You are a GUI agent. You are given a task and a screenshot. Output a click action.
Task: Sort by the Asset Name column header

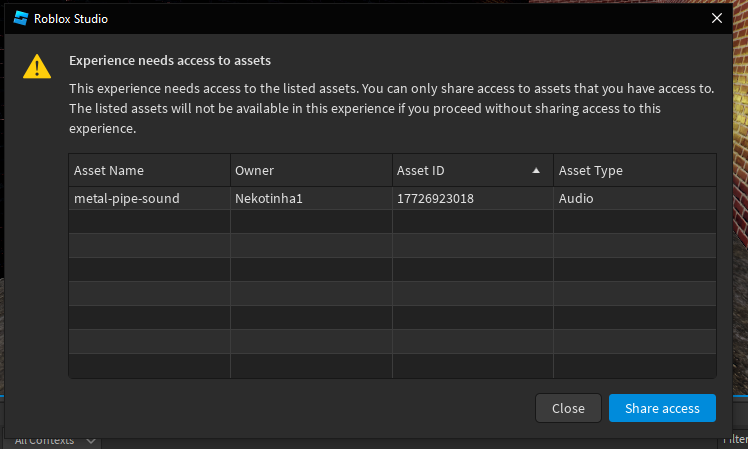(149, 170)
